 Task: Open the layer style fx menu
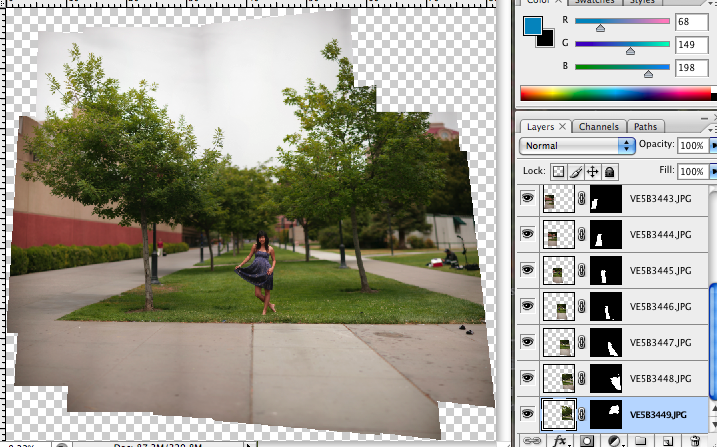(x=560, y=440)
